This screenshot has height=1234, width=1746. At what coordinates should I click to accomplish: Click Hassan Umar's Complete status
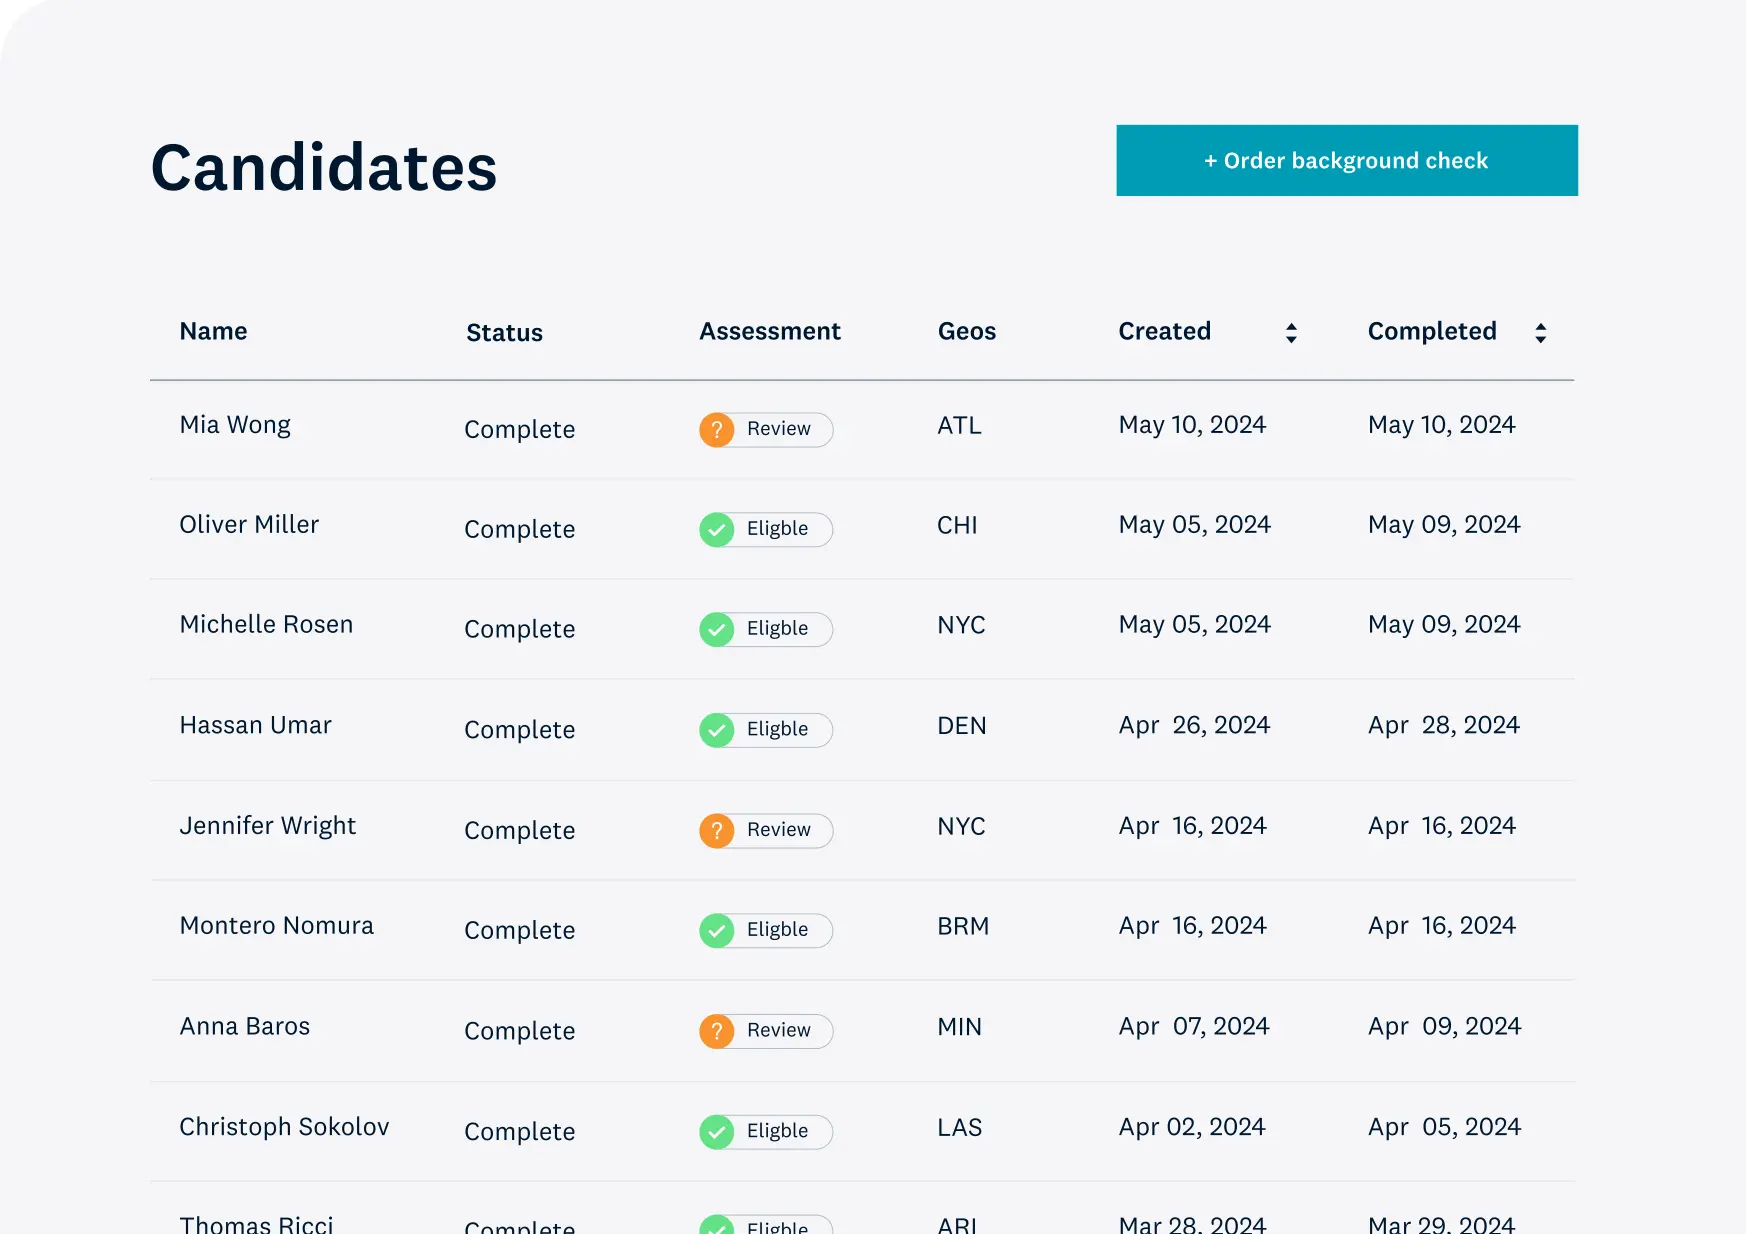pos(519,731)
